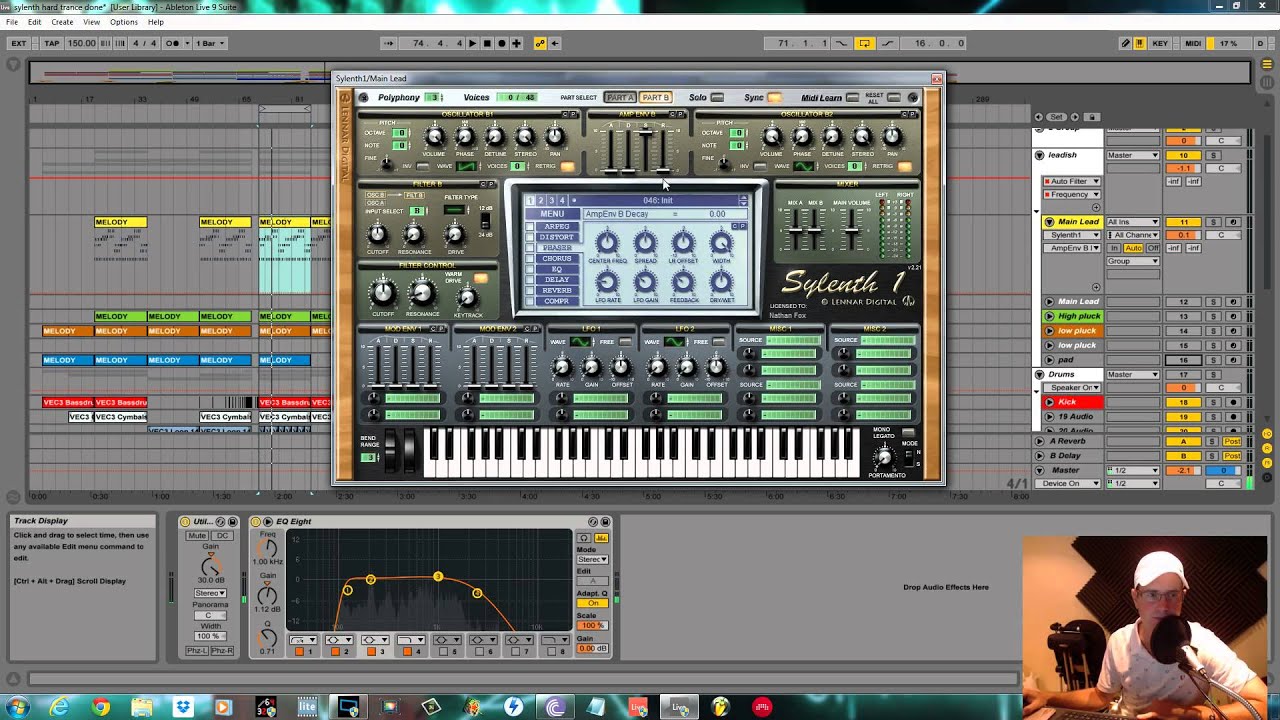Toggle the metronome button
This screenshot has width=1280, height=720.
[x=173, y=43]
